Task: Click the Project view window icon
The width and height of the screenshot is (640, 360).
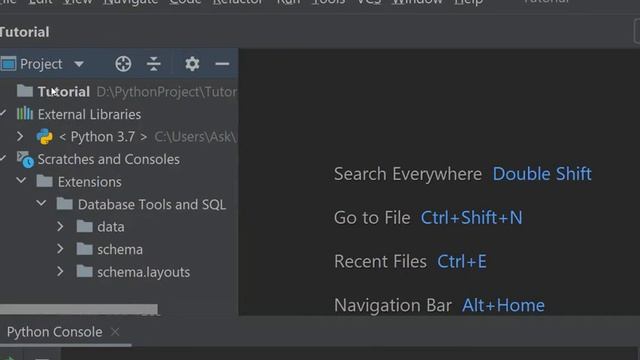Action: 8,64
